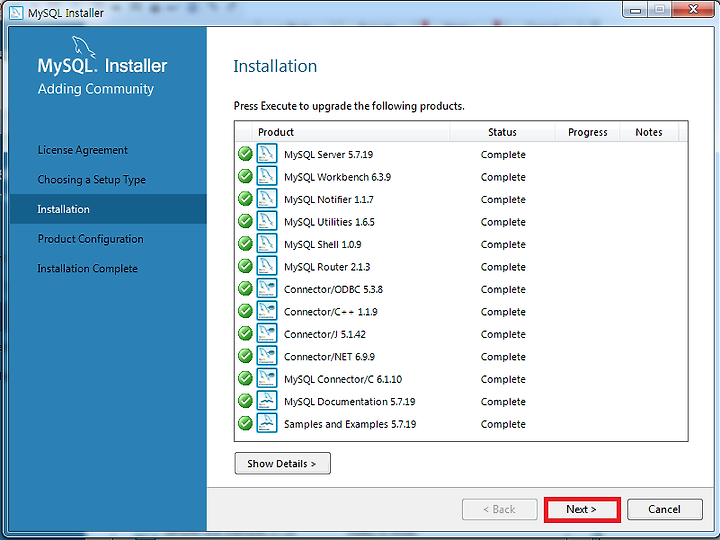Click green checkmark beside MySQL Connector/C 6.1.10

click(245, 379)
